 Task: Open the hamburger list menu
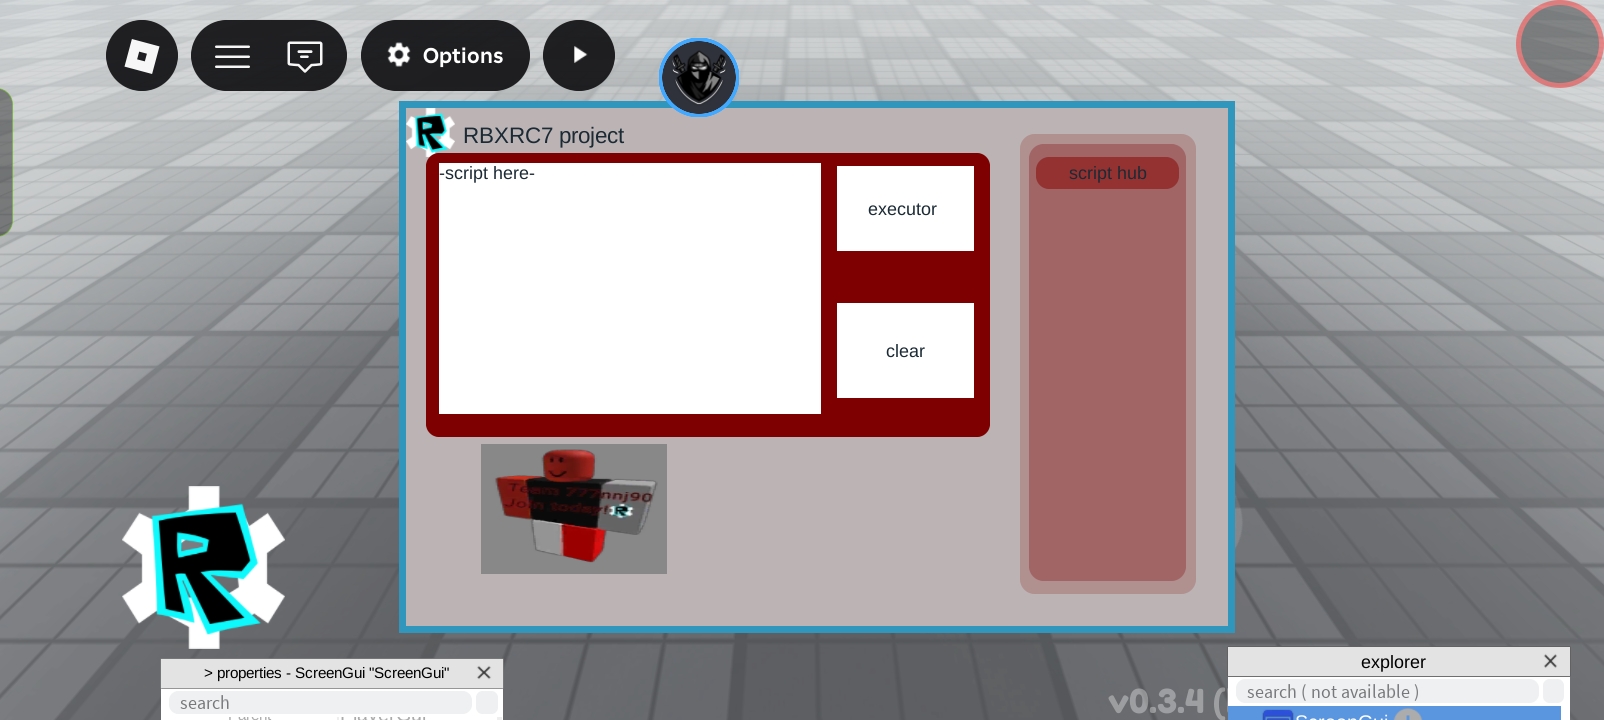(232, 56)
